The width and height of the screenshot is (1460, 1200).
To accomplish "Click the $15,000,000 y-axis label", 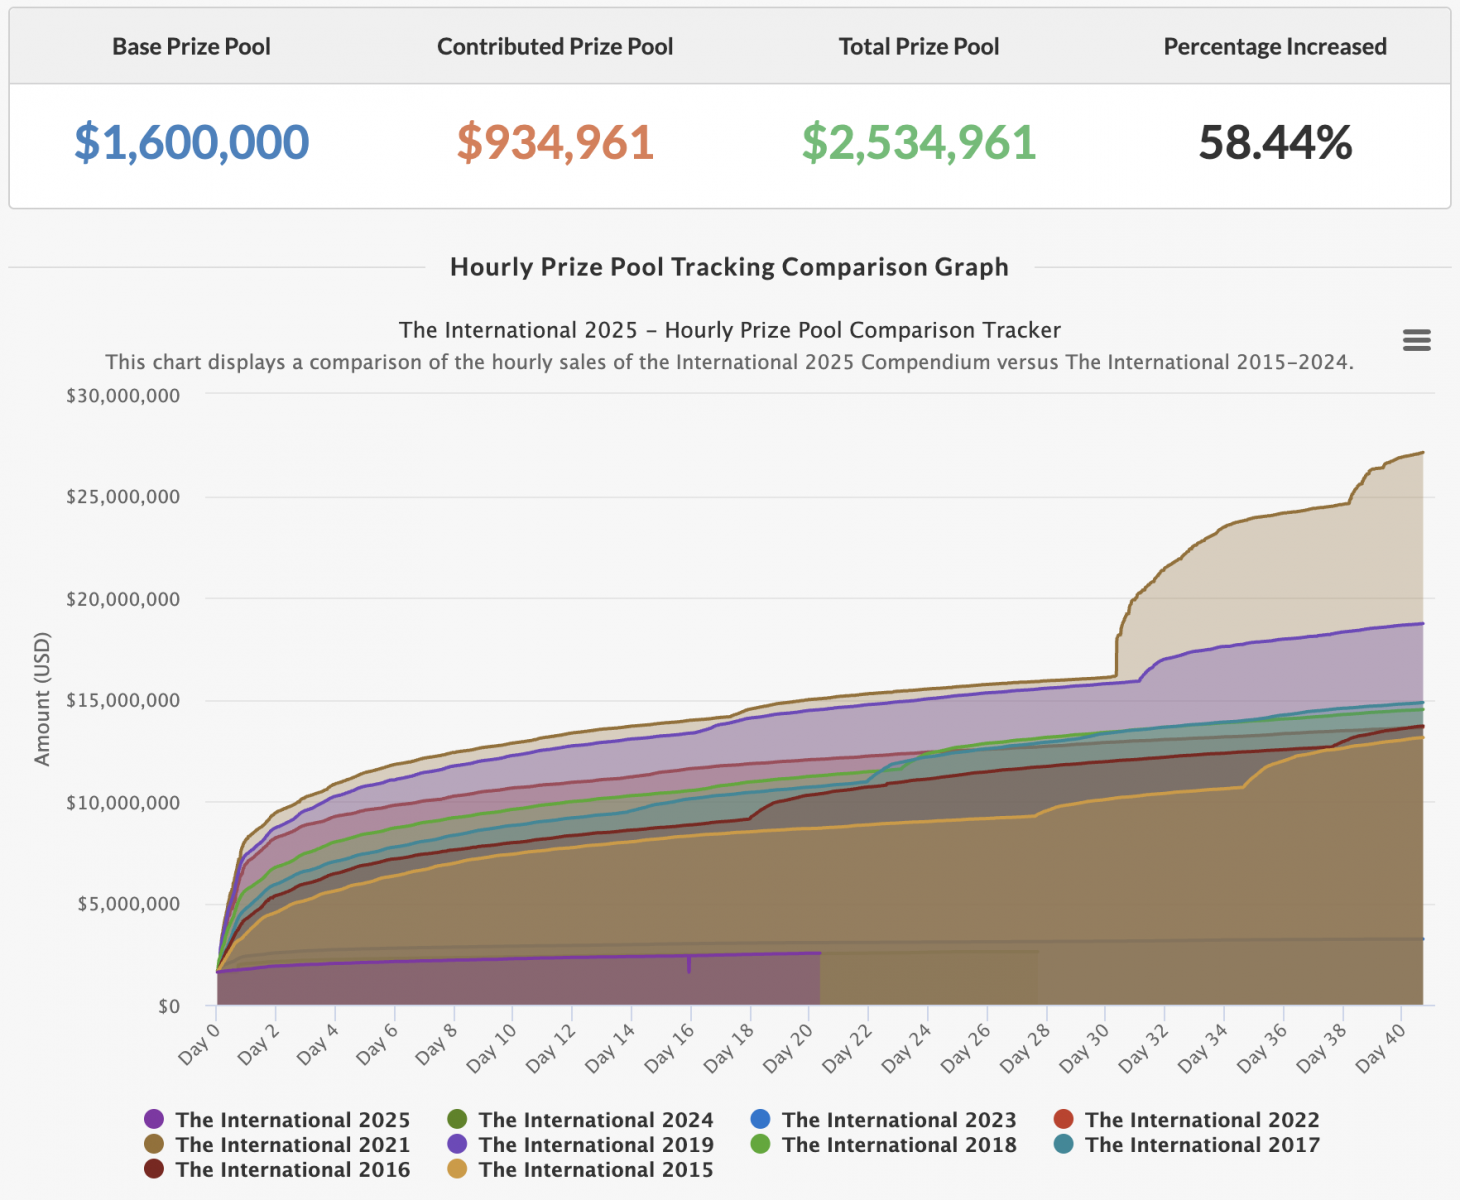I will click(123, 700).
